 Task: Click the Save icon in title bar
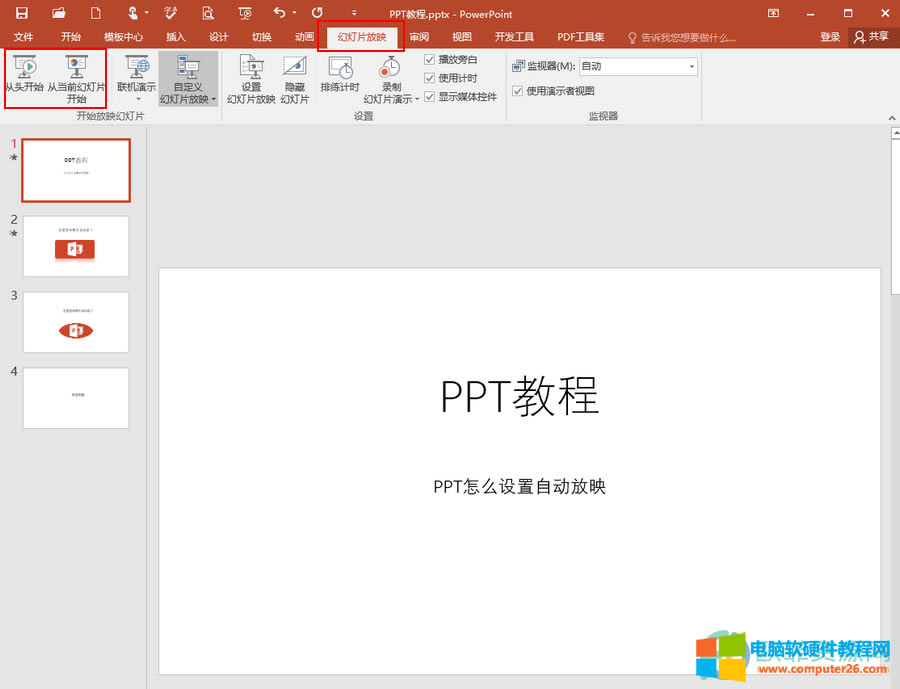click(21, 13)
